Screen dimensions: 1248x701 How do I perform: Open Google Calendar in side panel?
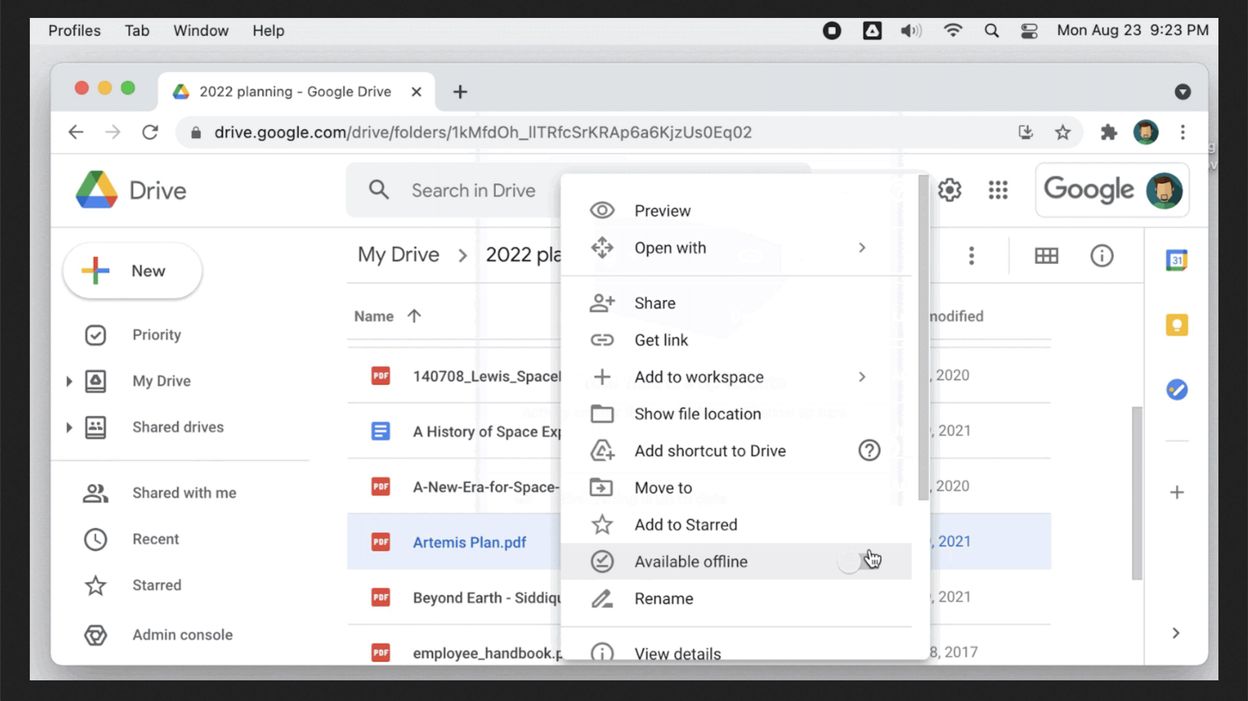[1177, 260]
